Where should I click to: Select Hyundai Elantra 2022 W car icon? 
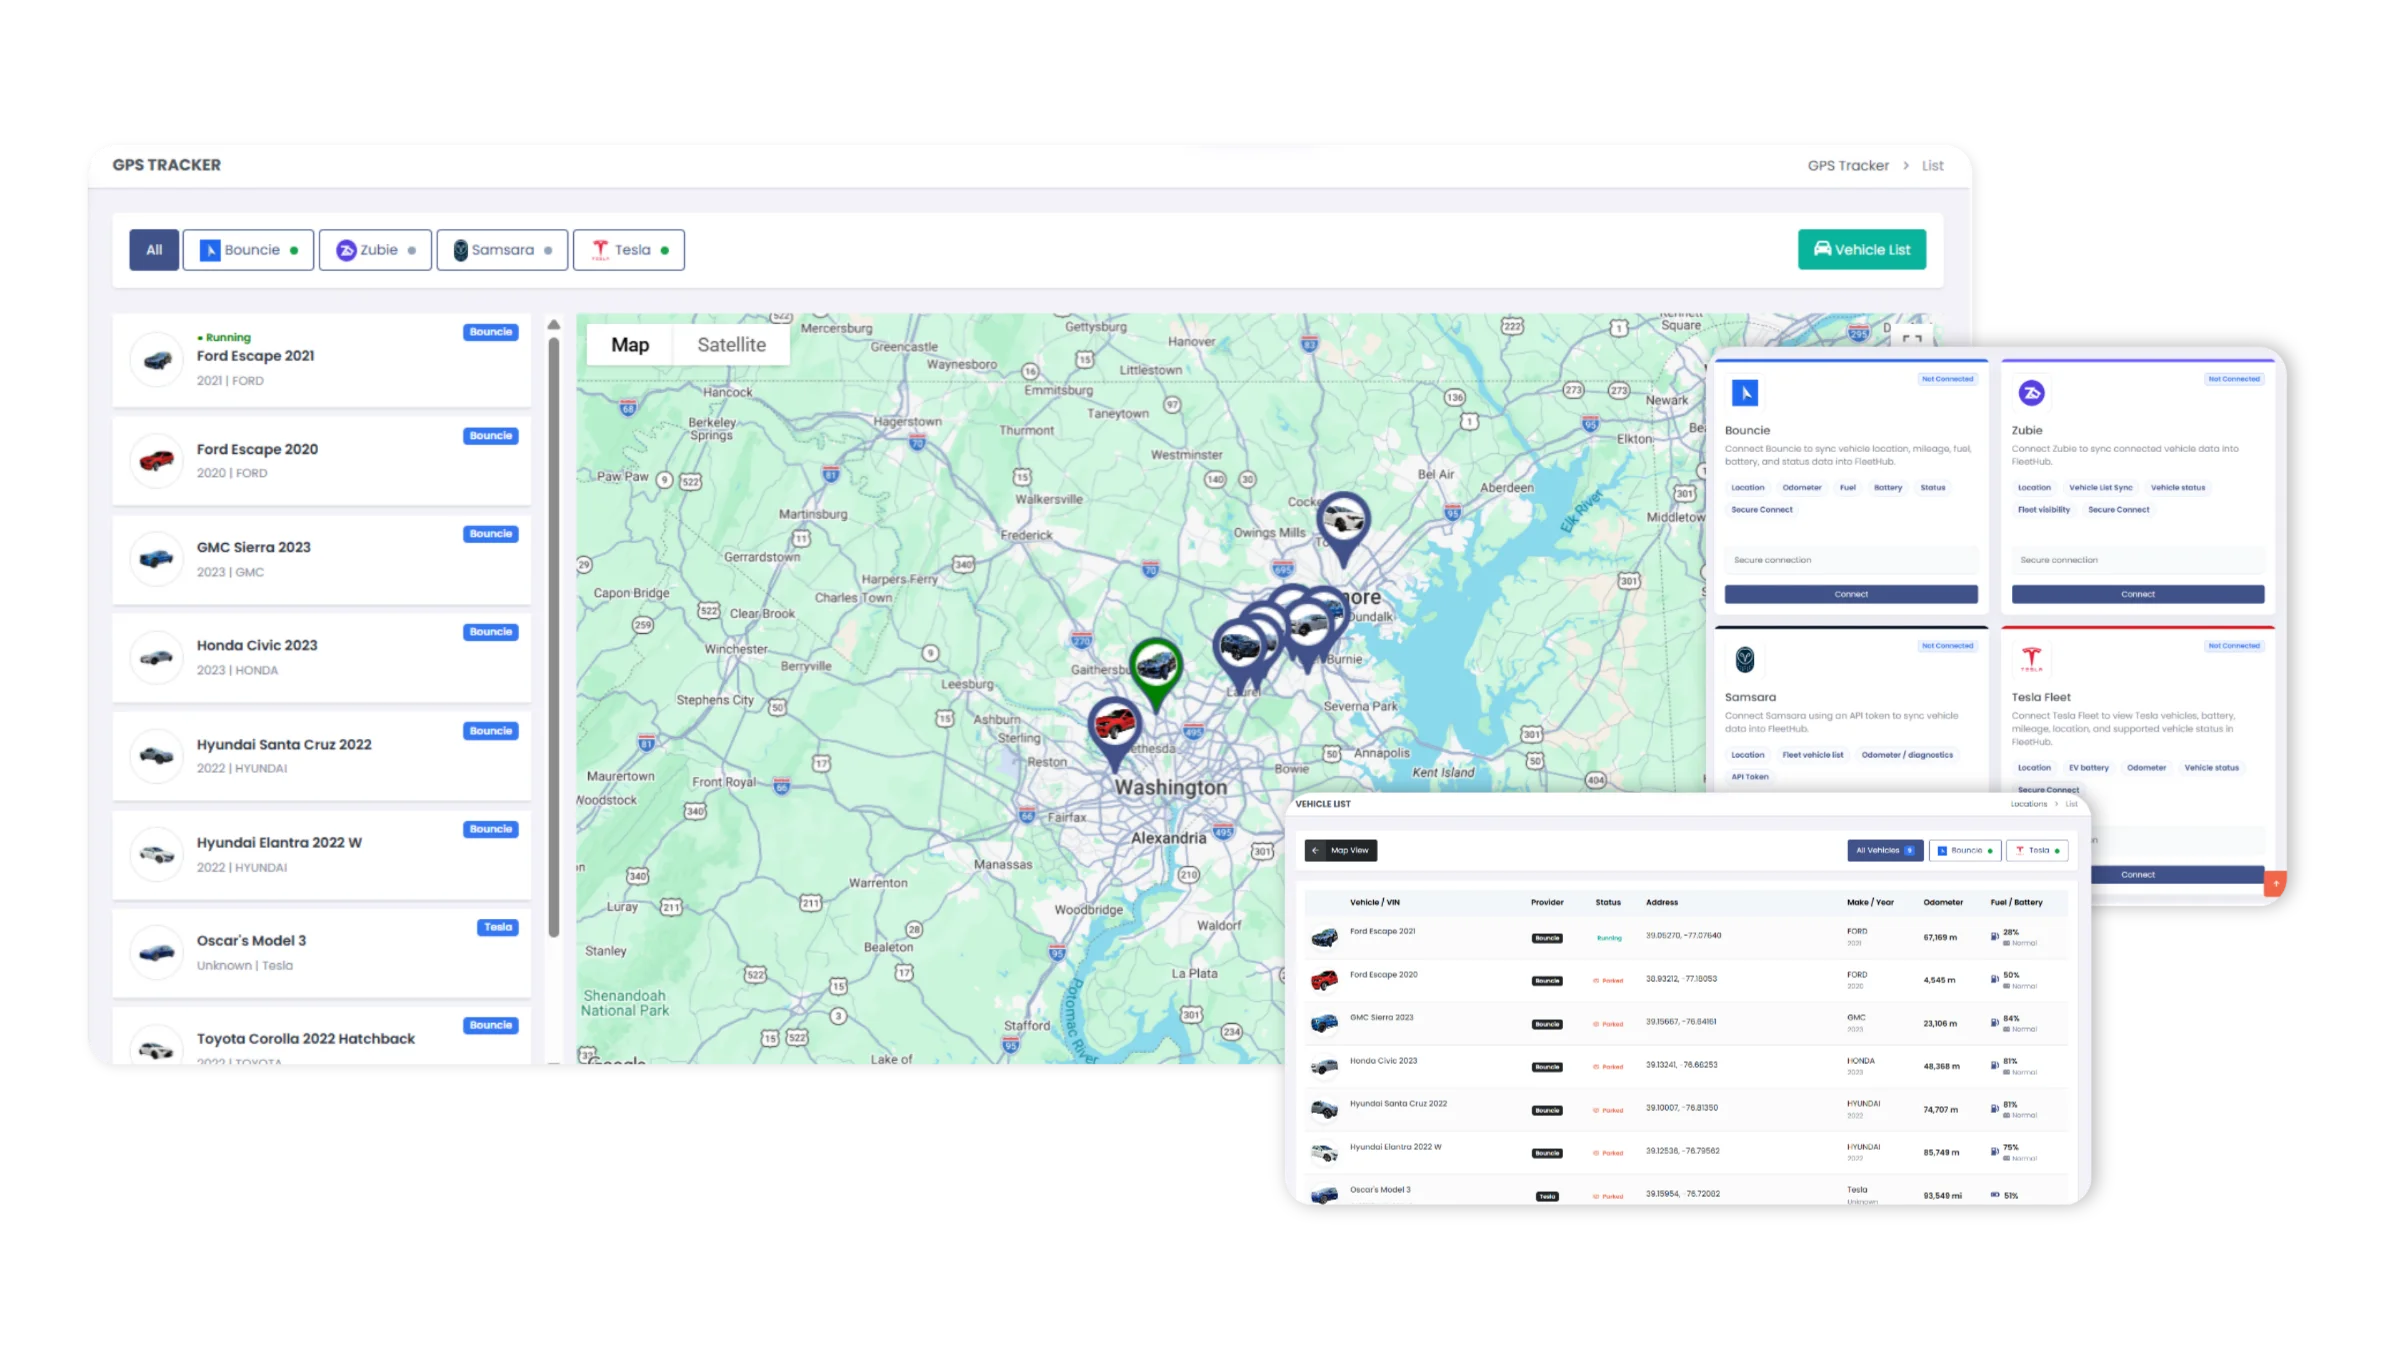click(x=157, y=854)
